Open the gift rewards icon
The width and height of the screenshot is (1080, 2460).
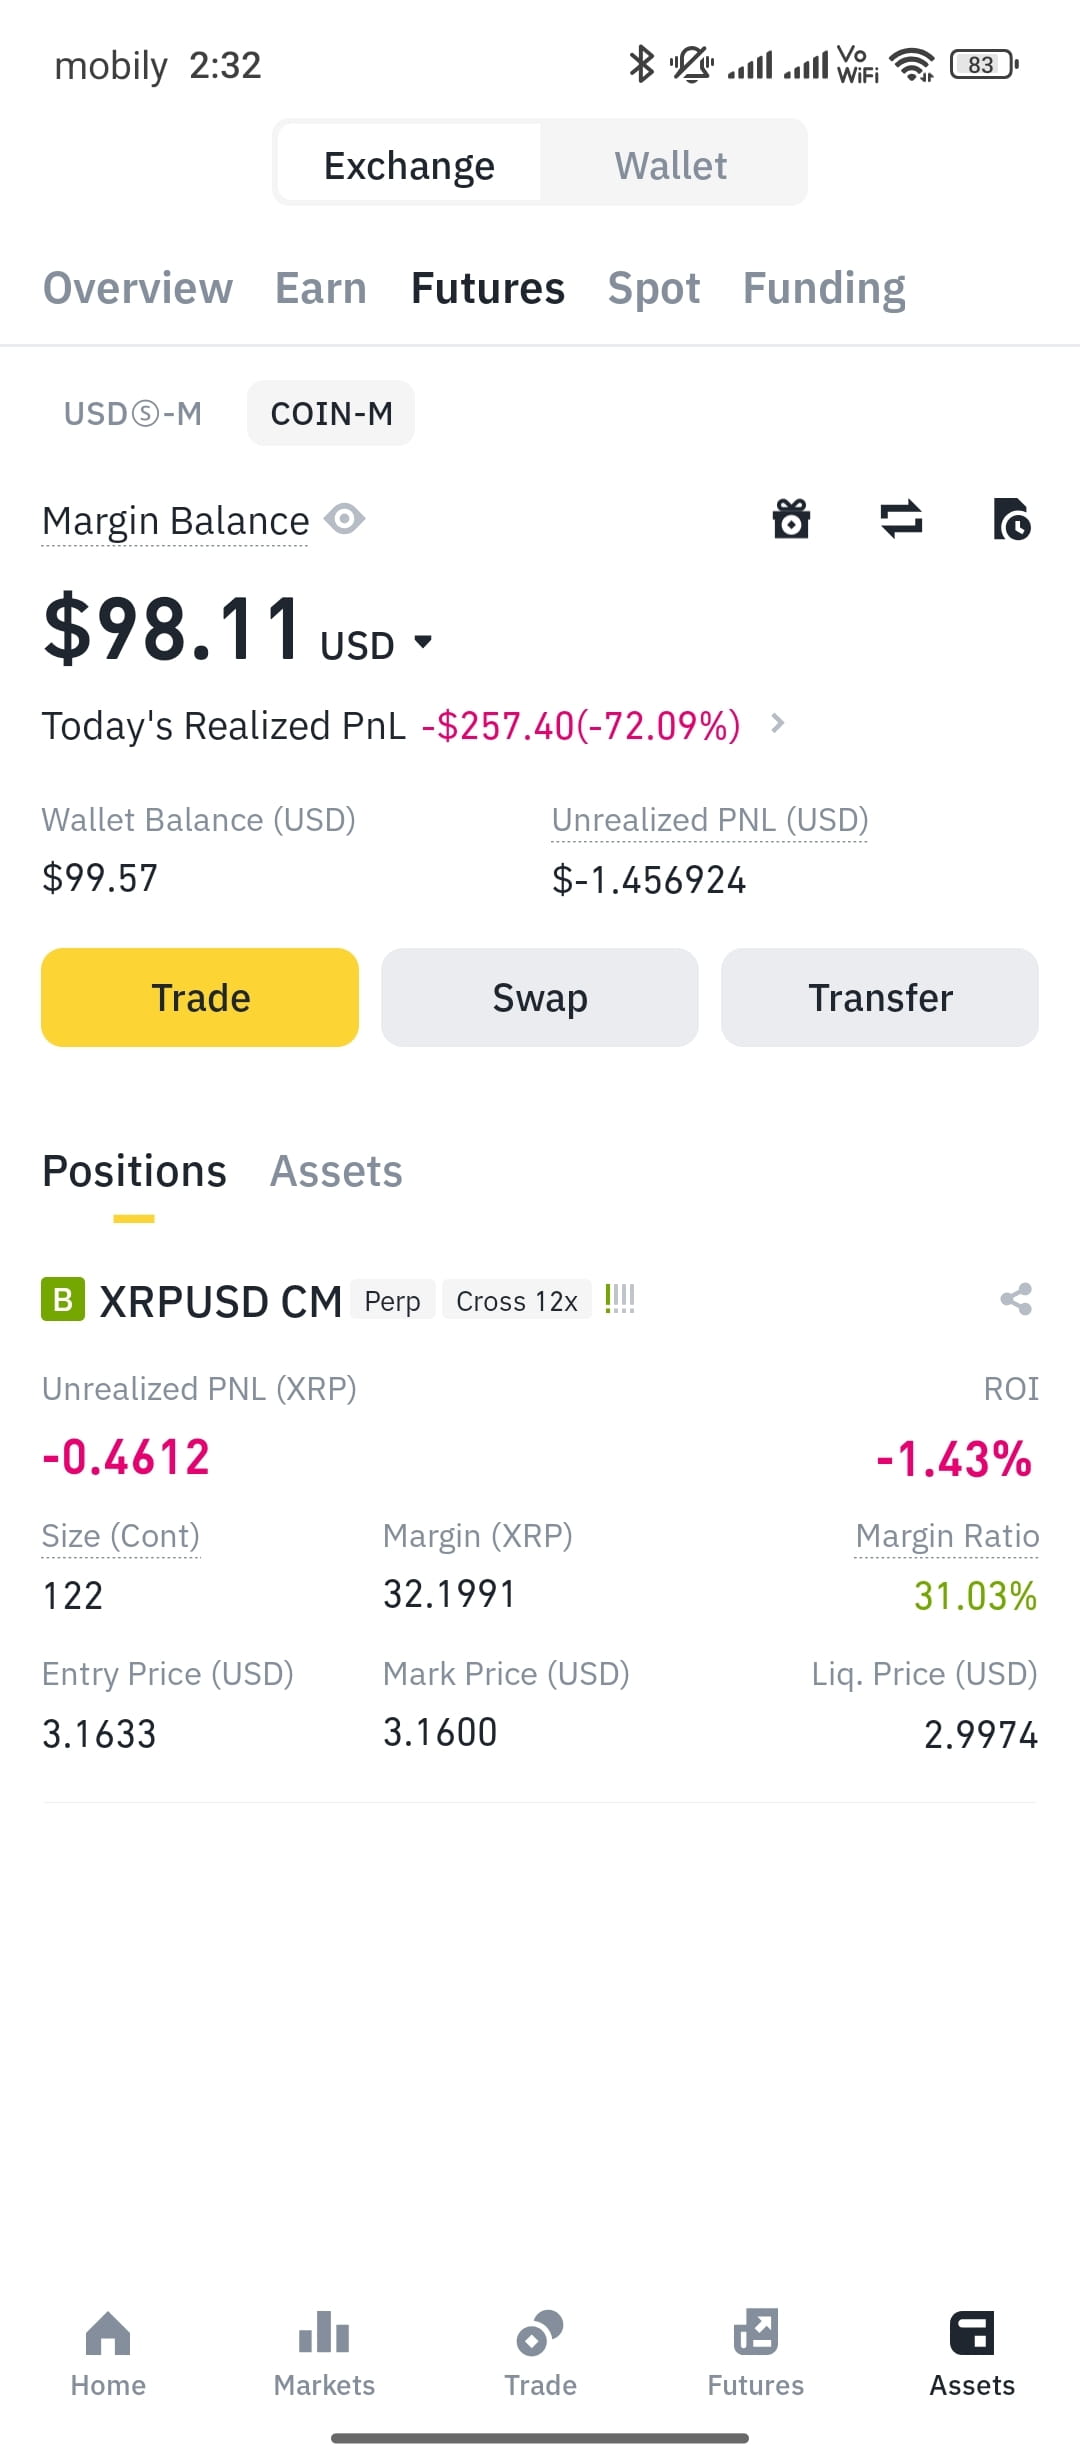pos(791,519)
